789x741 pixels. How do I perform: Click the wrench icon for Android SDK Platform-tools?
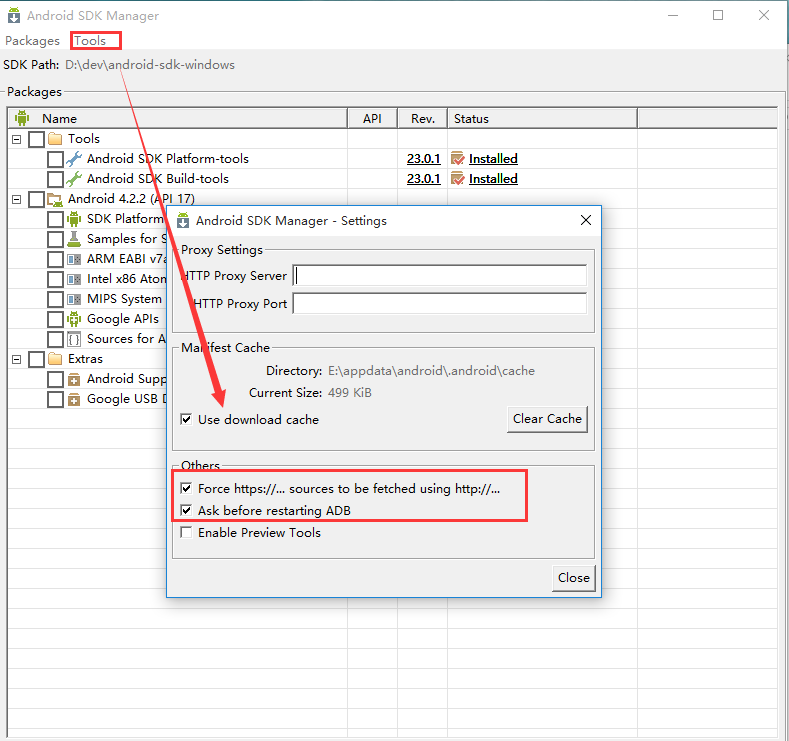point(74,159)
